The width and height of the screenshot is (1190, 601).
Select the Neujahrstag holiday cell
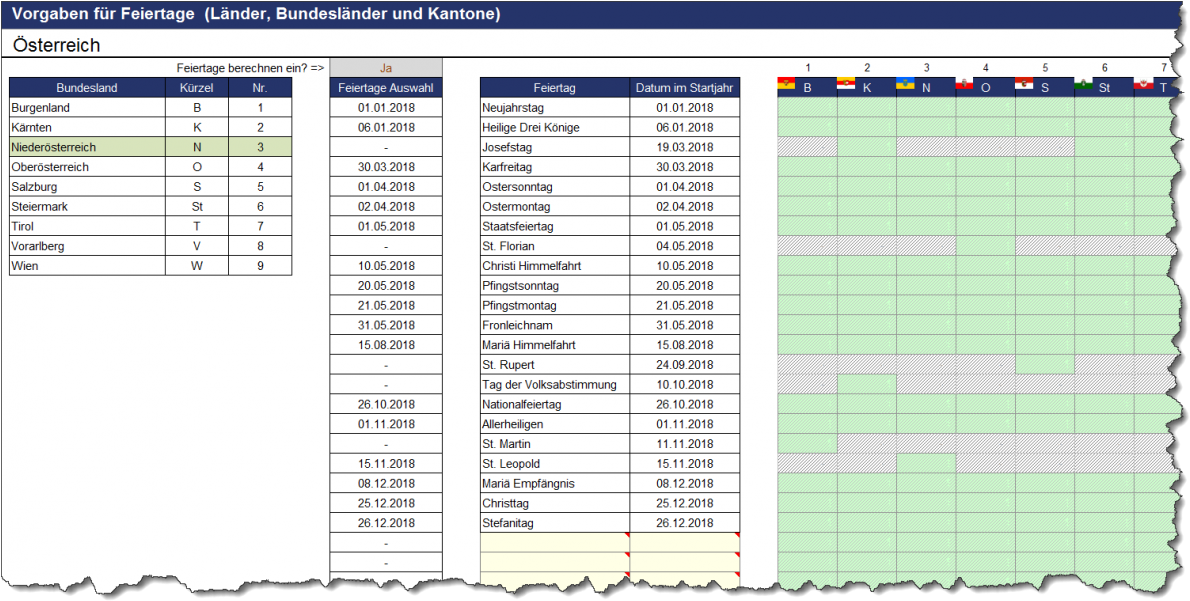(555, 108)
